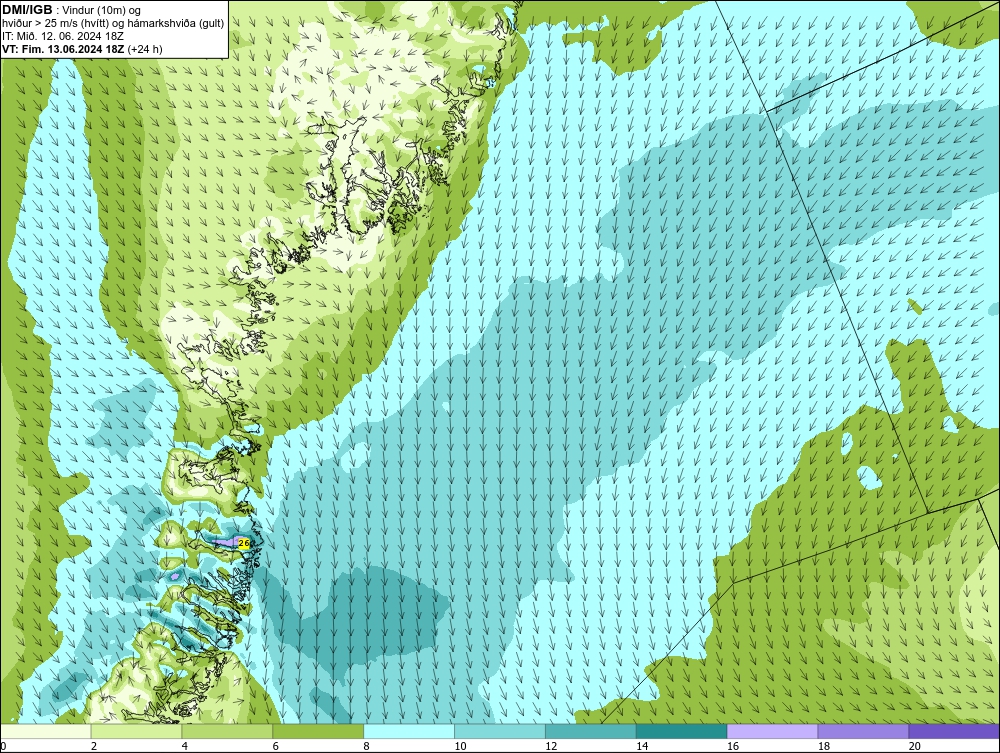Viewport: 1000px width, 753px height.
Task: Click the scale label '18'
Action: click(x=824, y=746)
